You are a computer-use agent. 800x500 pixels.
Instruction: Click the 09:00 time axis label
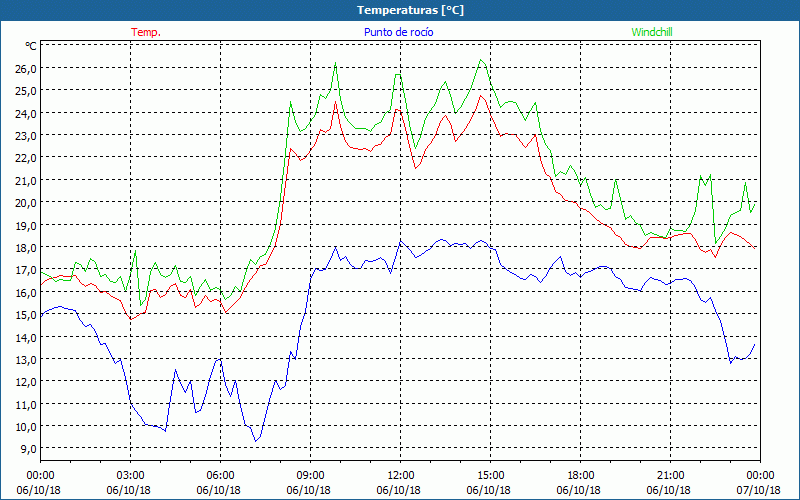click(x=310, y=476)
